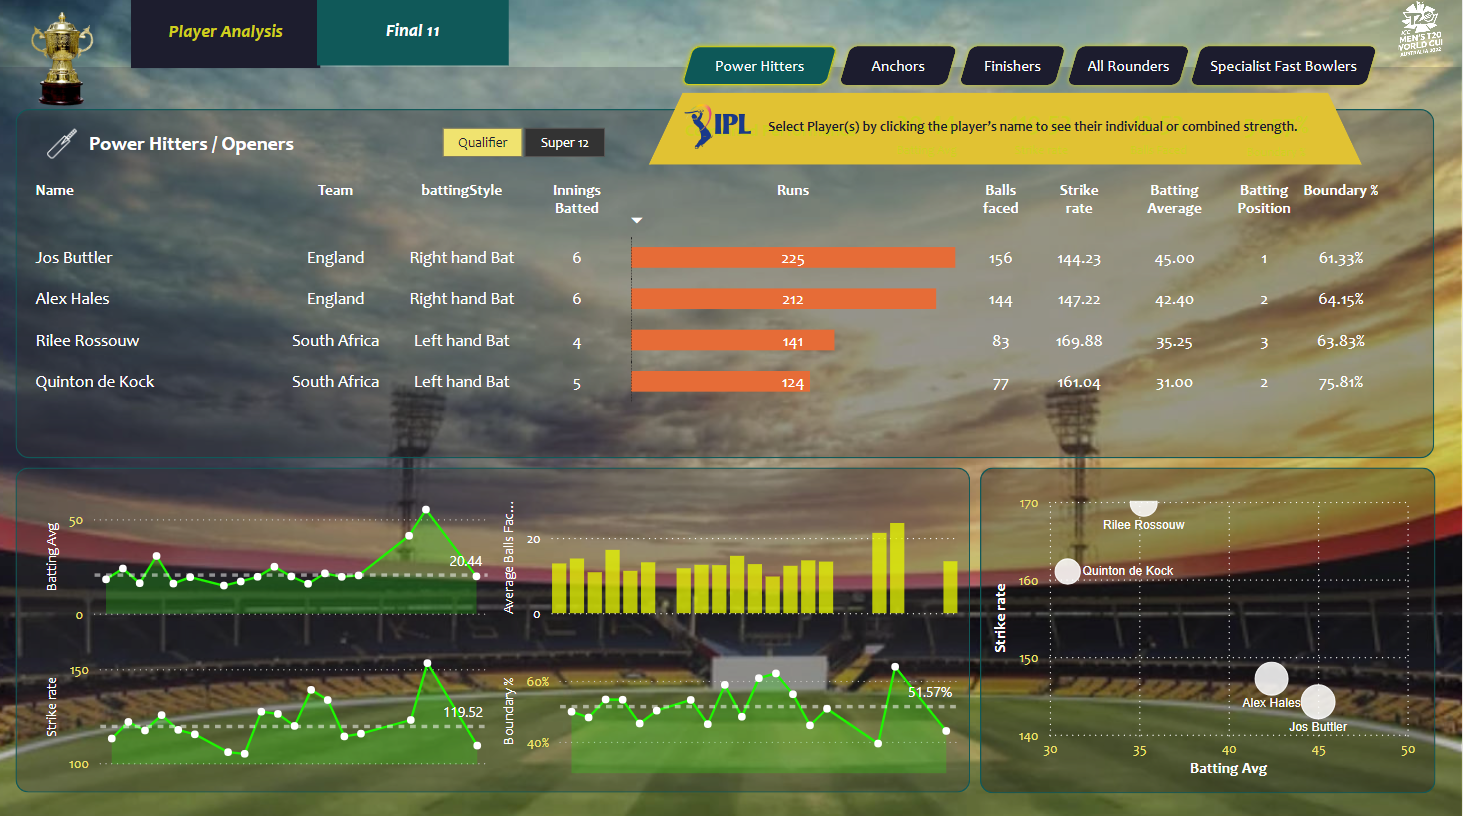This screenshot has height=816, width=1463.
Task: Click strike rate value 147.22
Action: click(1079, 299)
